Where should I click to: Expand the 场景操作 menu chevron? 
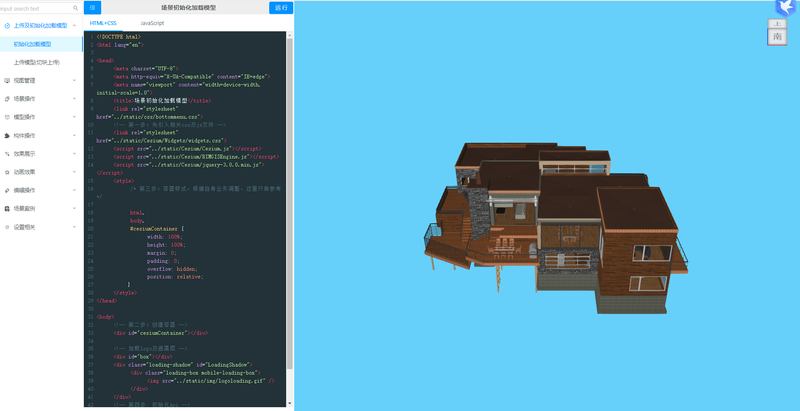tap(74, 99)
